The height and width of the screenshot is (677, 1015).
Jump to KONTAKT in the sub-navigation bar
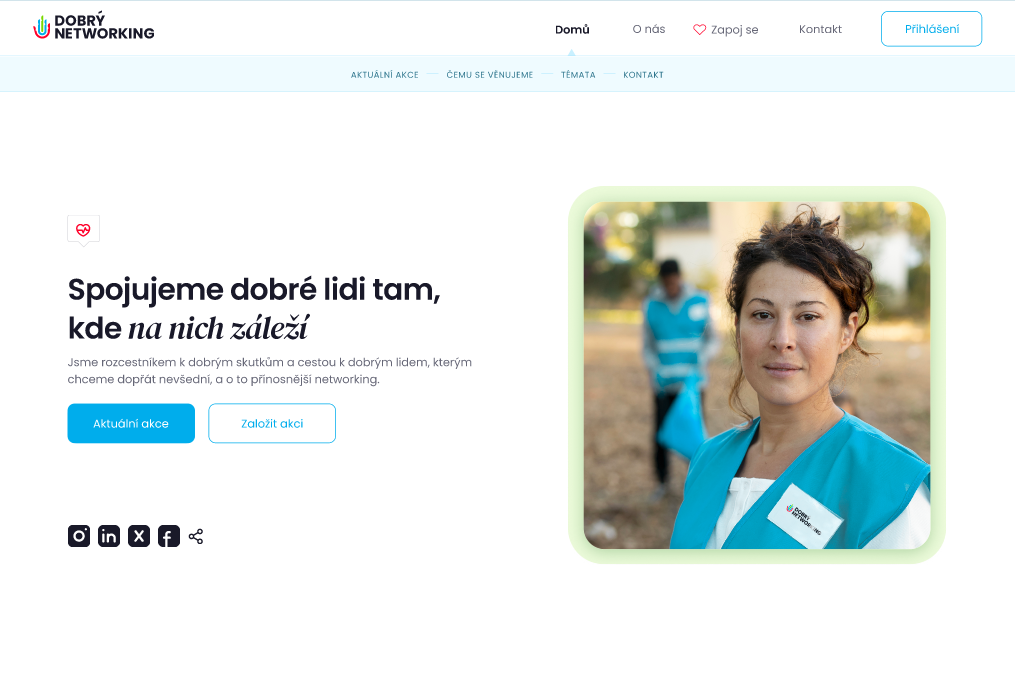click(x=643, y=75)
